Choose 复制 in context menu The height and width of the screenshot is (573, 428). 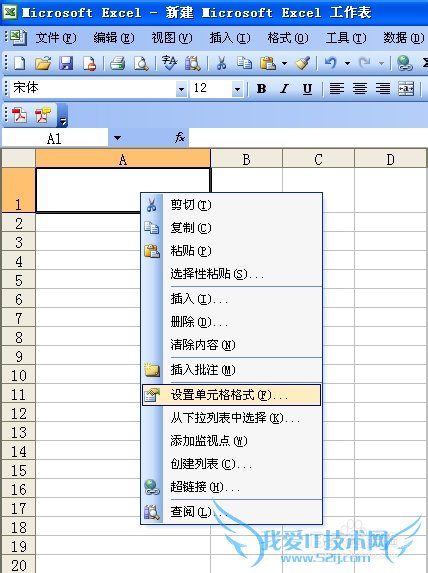(x=231, y=228)
